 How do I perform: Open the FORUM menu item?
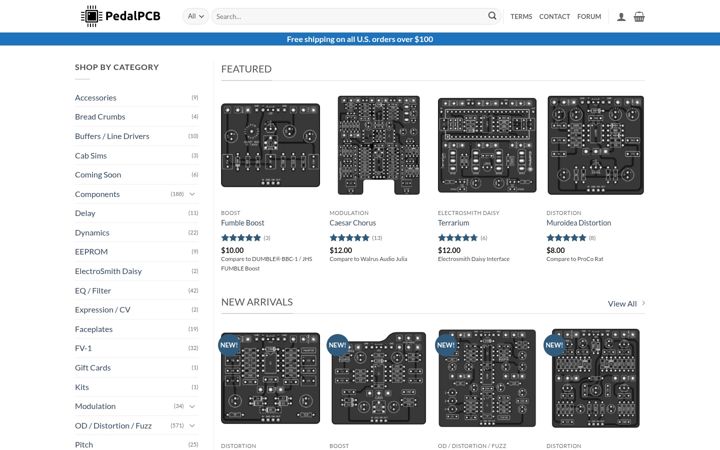pyautogui.click(x=589, y=17)
